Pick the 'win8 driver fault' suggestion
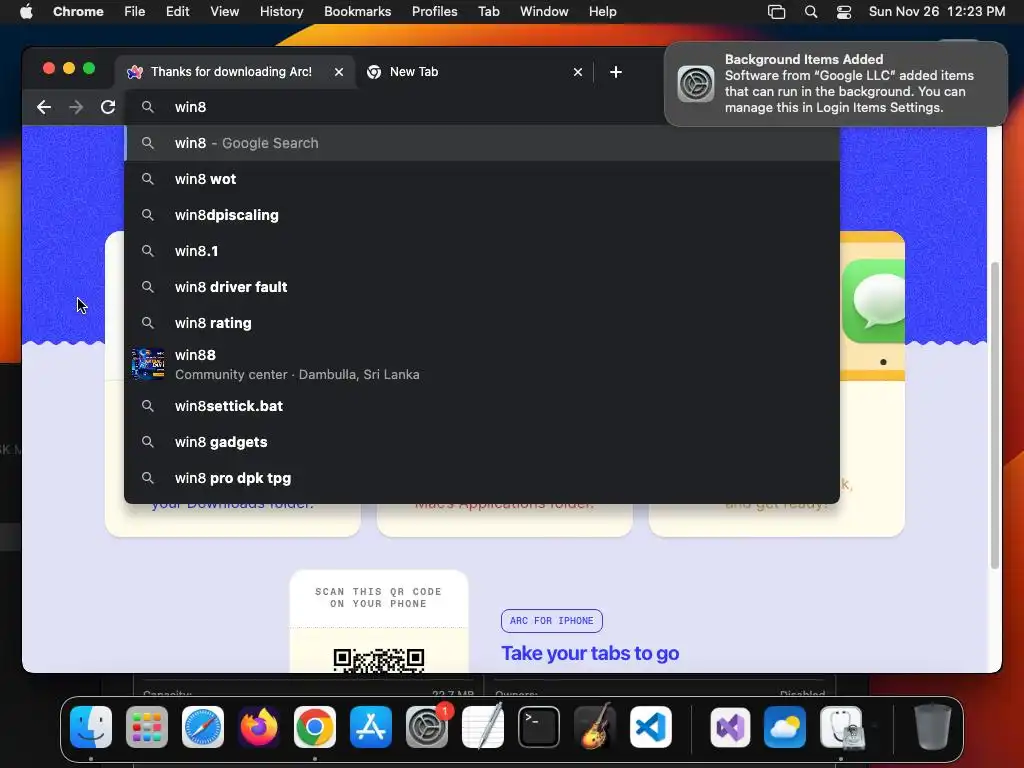The width and height of the screenshot is (1024, 768). pos(482,287)
